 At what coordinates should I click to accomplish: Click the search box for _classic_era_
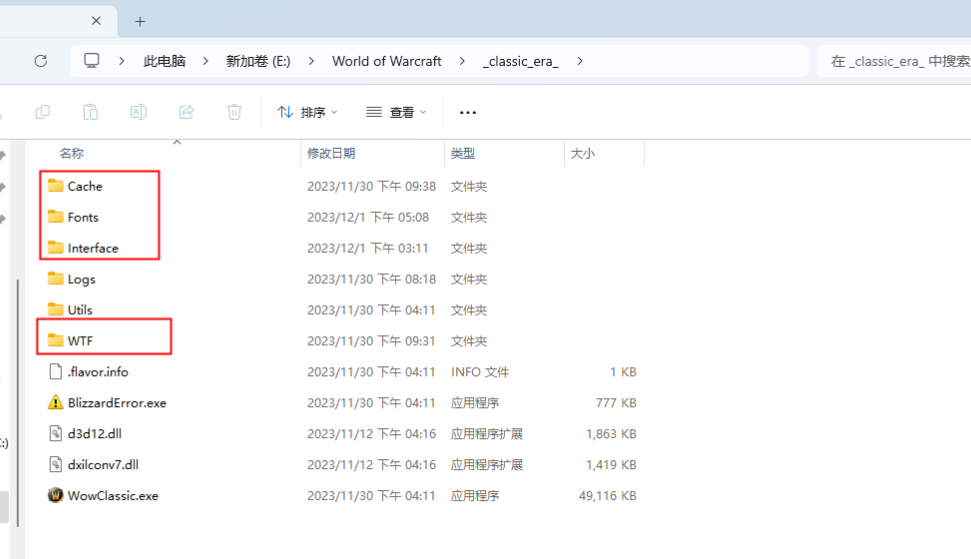[x=894, y=61]
